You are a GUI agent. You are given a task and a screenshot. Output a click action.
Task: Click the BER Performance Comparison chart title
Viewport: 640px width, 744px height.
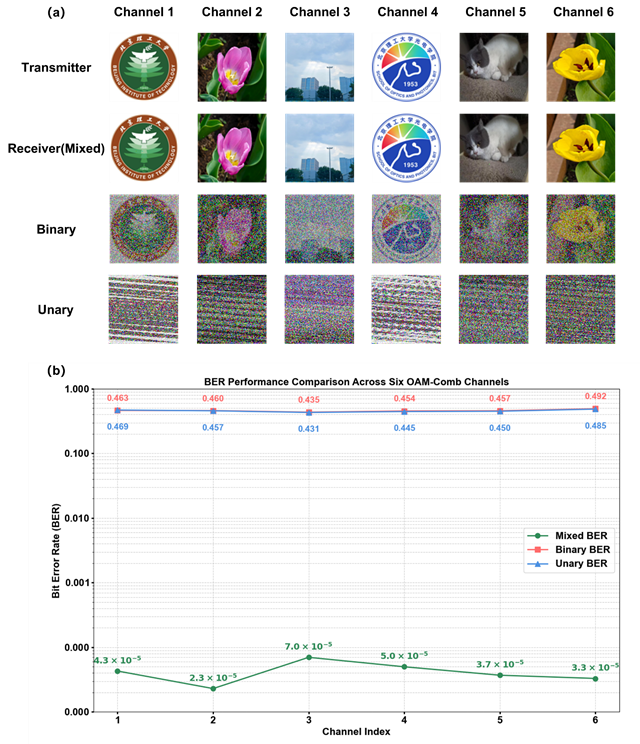pos(356,382)
